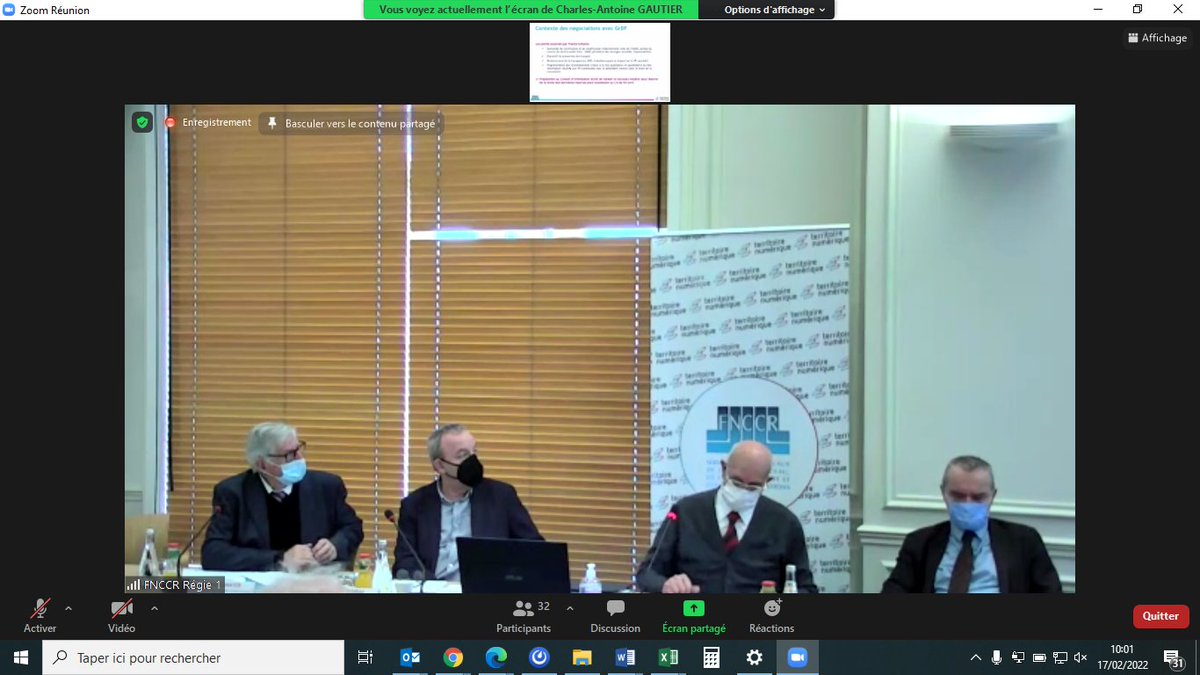
Task: Open Windows Settings gear in taskbar
Action: 754,657
